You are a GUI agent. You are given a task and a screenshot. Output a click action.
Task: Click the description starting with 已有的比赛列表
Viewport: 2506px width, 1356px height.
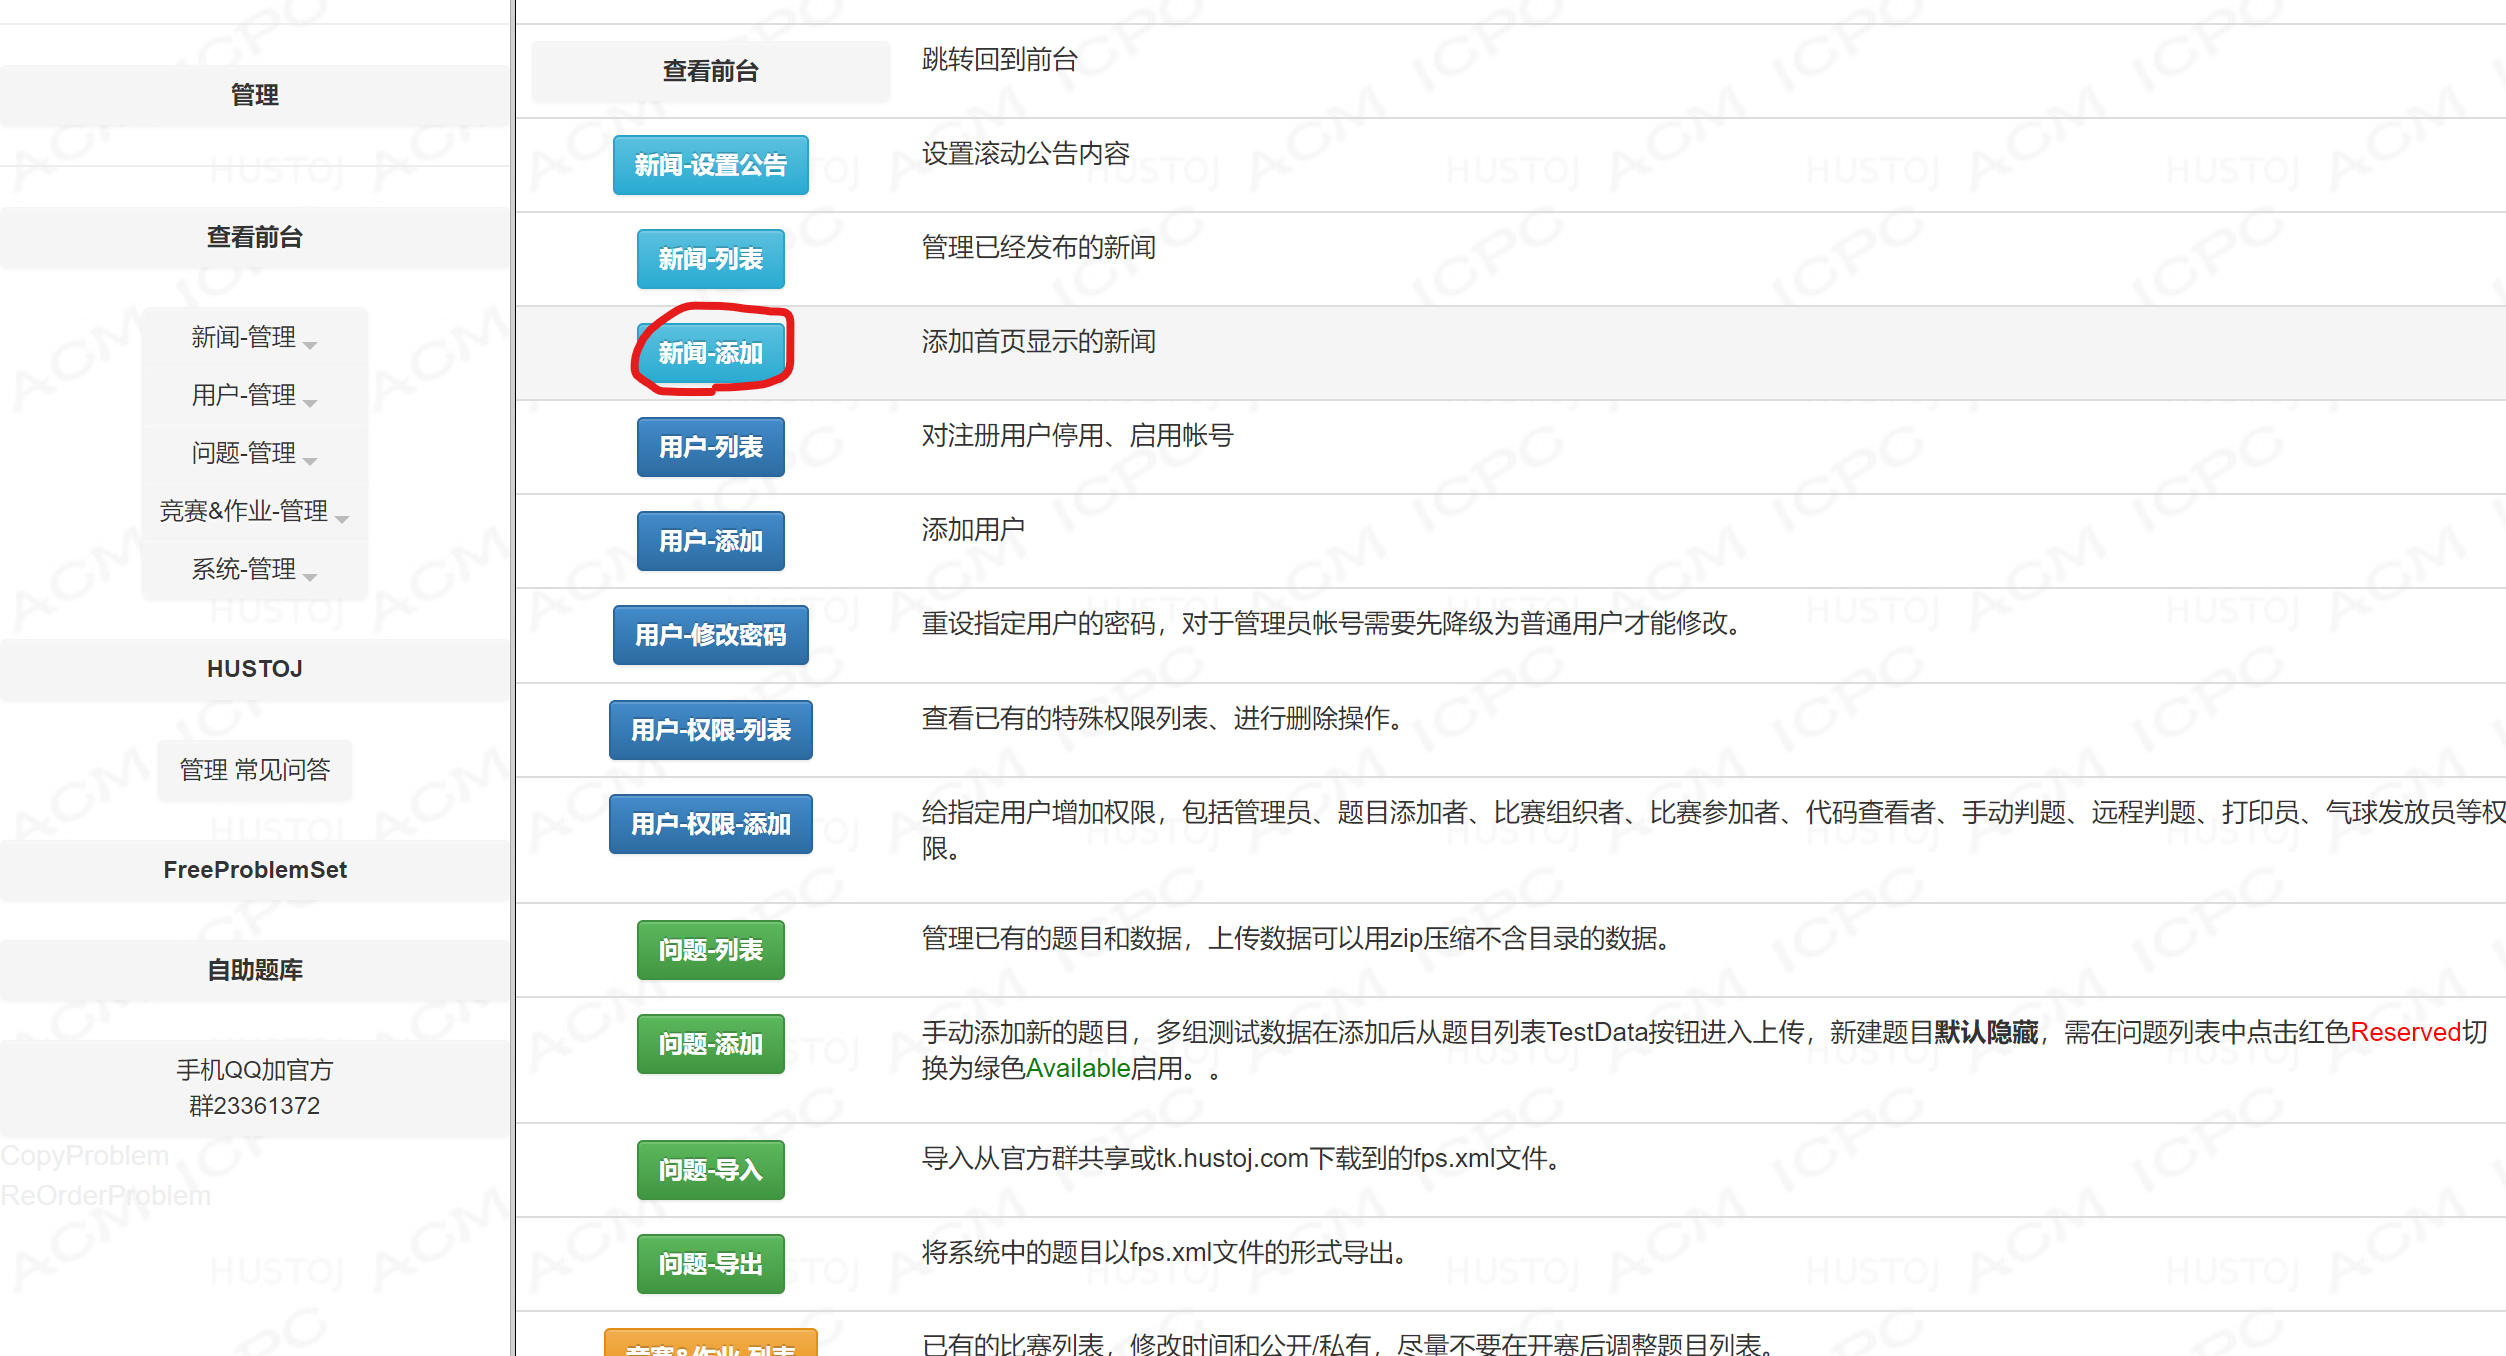[x=1350, y=1344]
